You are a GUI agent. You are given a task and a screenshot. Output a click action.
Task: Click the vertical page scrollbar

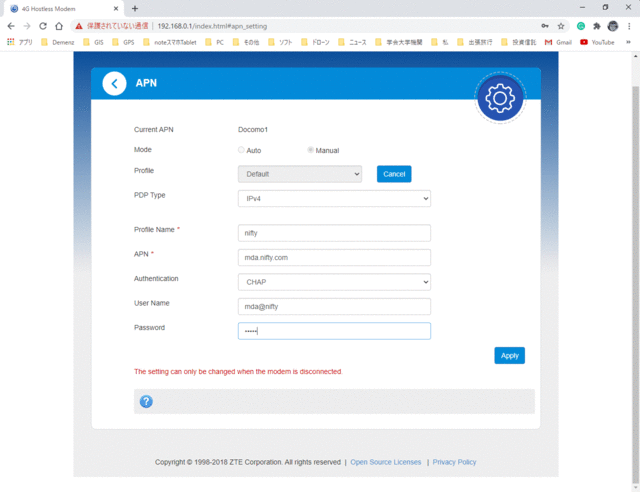tap(636, 285)
